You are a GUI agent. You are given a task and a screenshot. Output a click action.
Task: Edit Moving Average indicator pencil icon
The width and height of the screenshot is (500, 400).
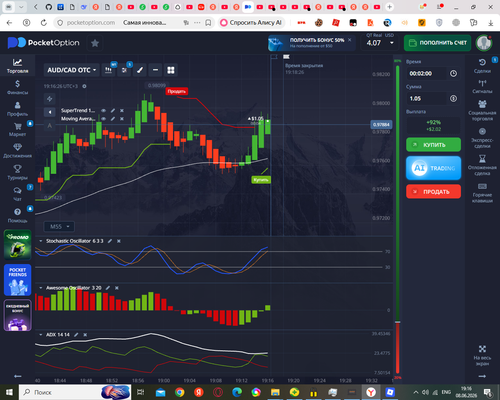(113, 119)
